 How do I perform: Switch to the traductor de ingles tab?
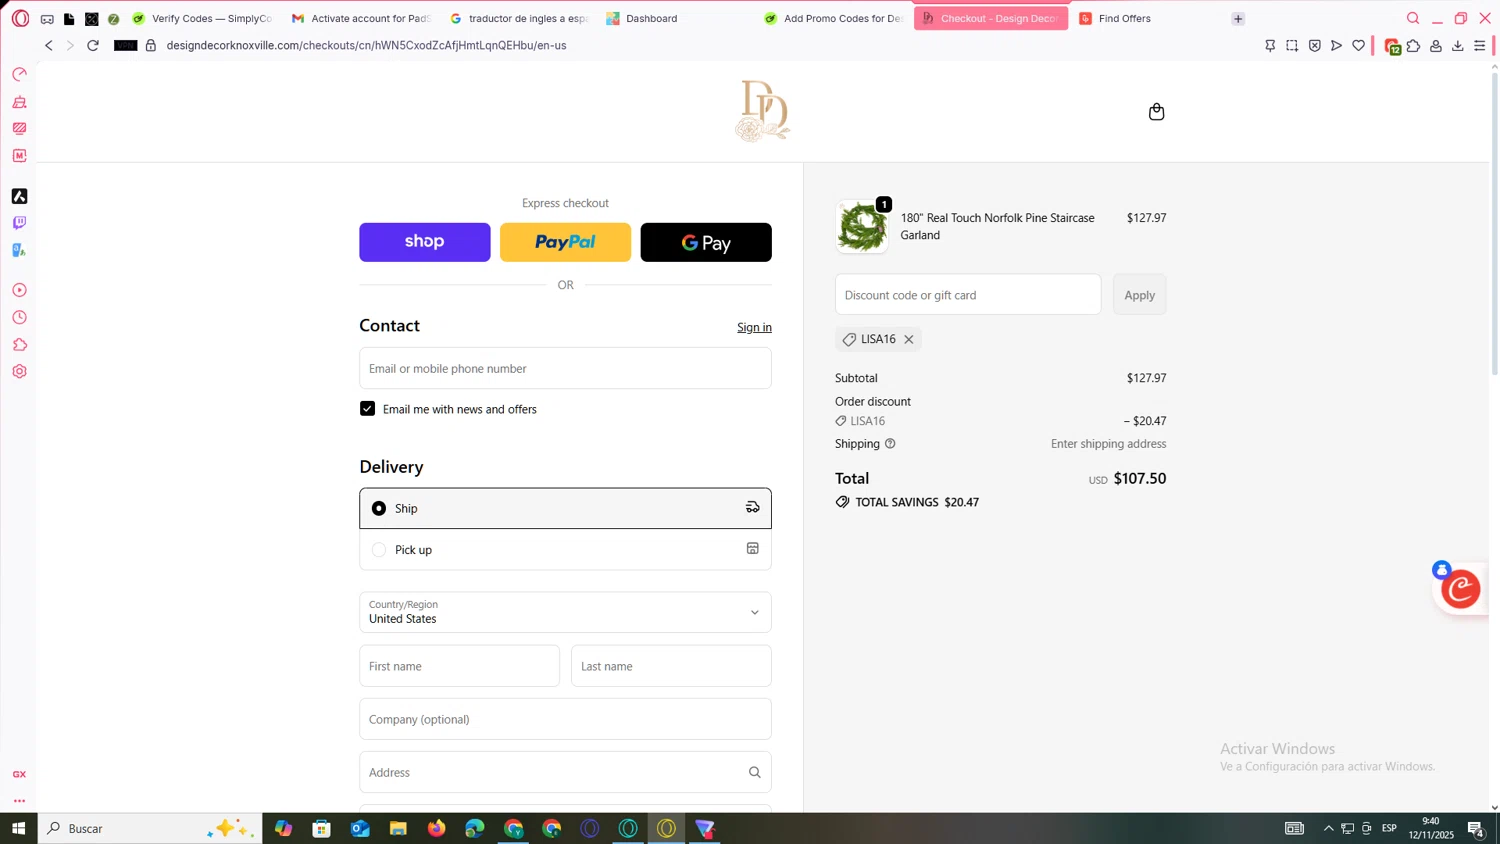(x=519, y=18)
